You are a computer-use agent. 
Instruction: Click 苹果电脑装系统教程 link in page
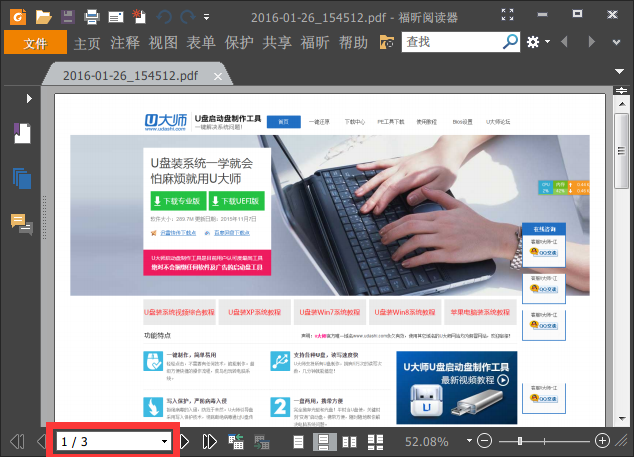pyautogui.click(x=480, y=312)
